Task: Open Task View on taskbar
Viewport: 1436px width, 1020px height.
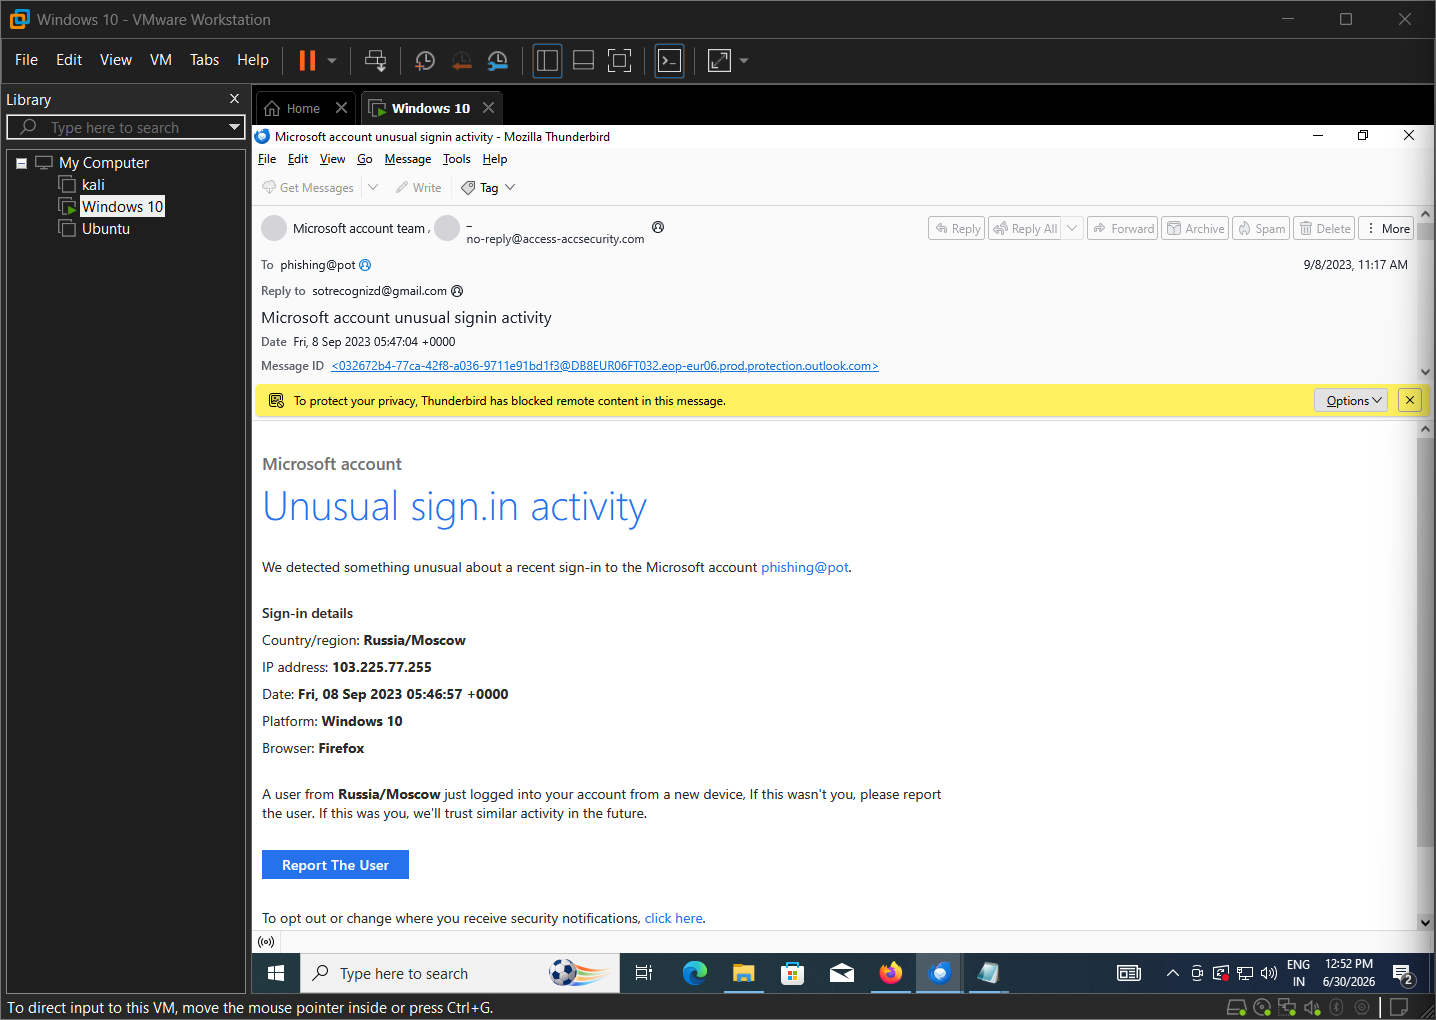Action: click(644, 973)
